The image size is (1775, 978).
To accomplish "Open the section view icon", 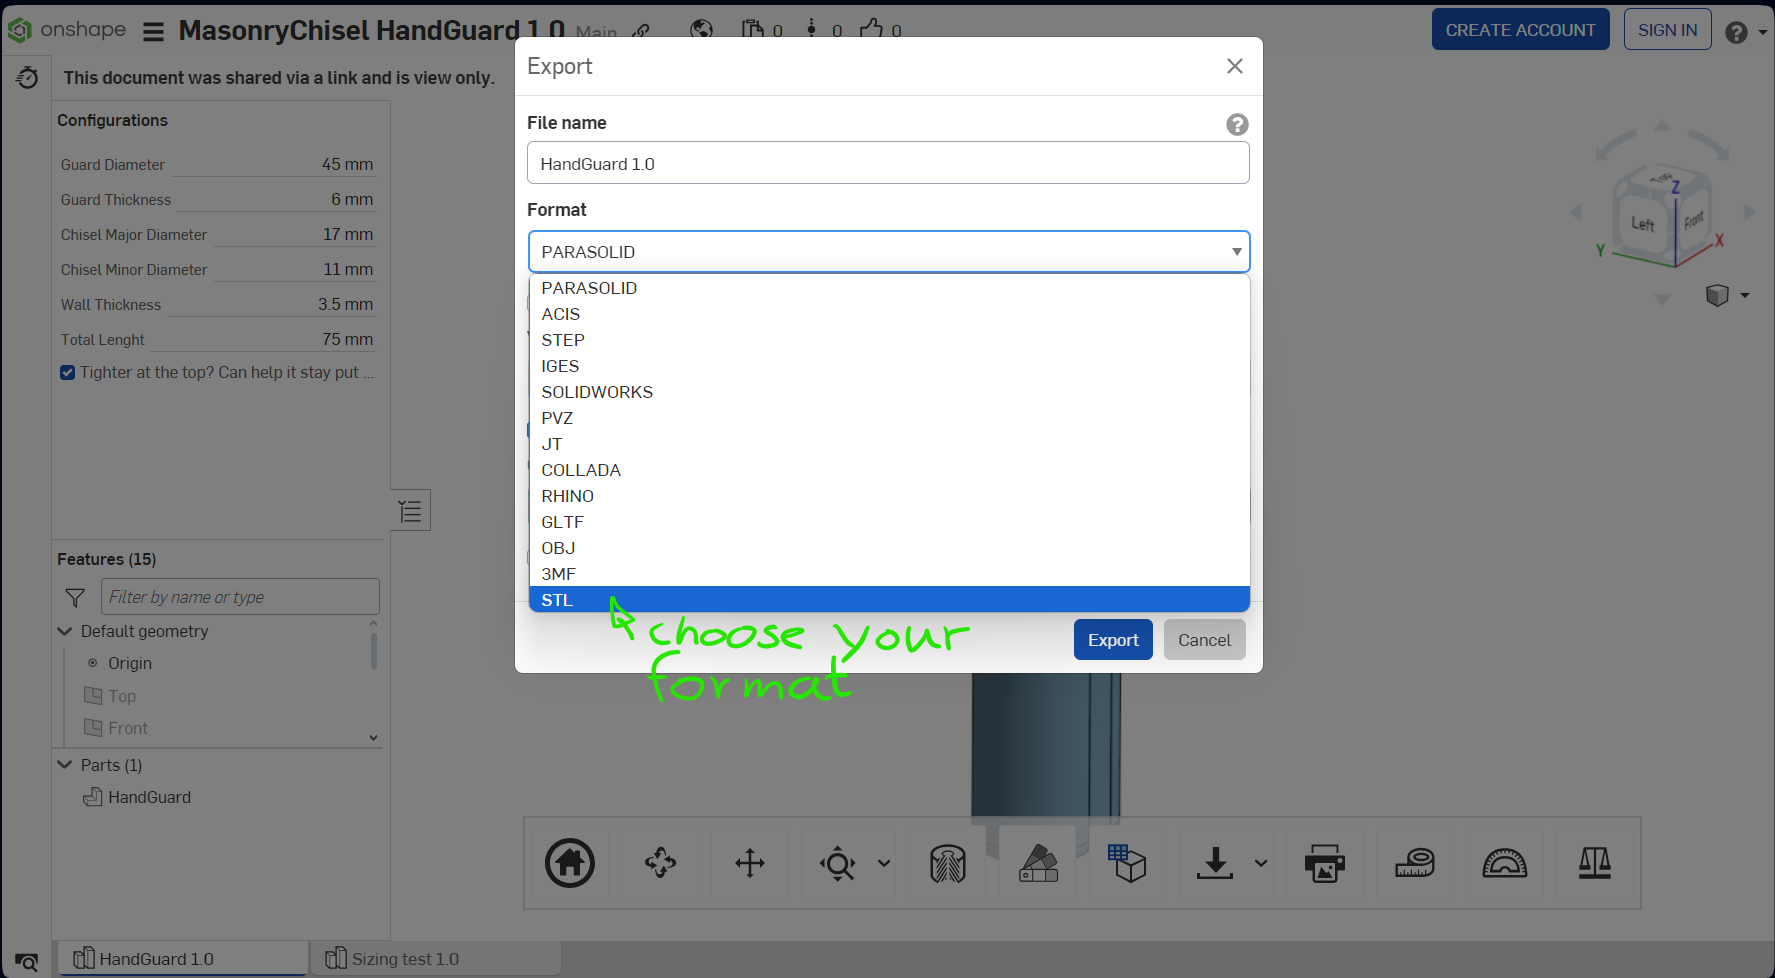I will (948, 863).
